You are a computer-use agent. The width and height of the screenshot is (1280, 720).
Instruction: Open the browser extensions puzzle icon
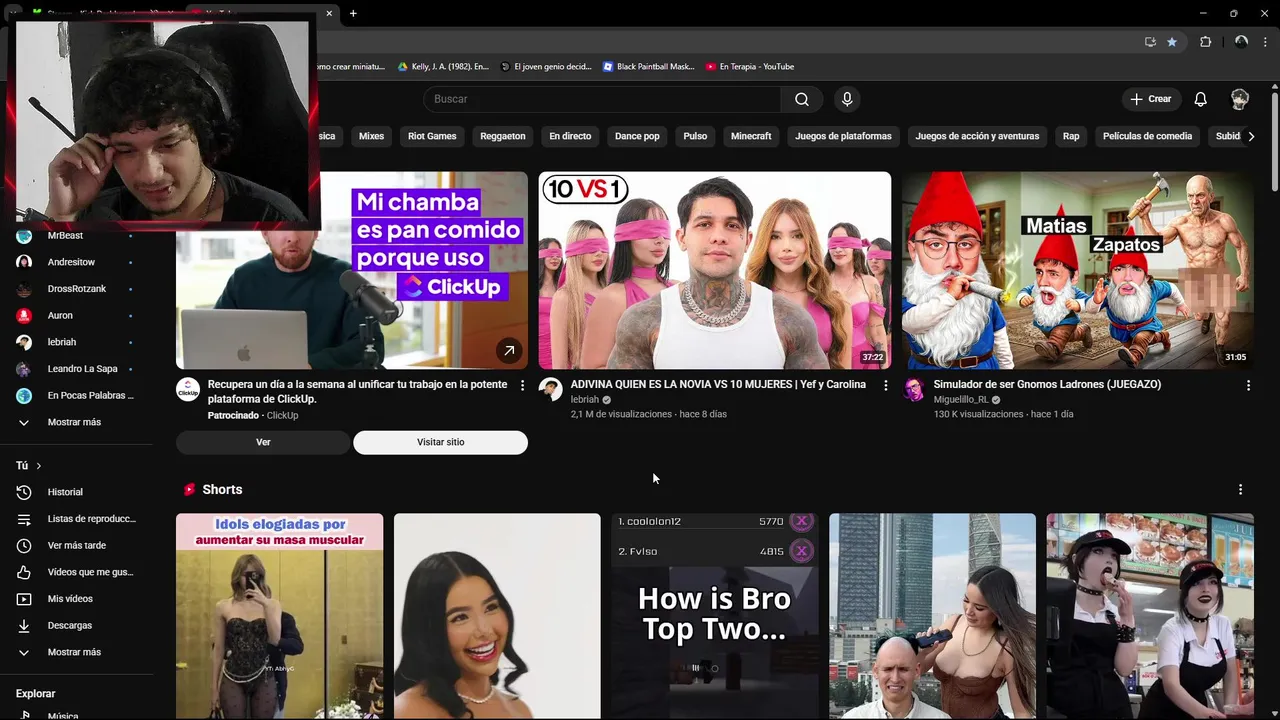click(1205, 42)
